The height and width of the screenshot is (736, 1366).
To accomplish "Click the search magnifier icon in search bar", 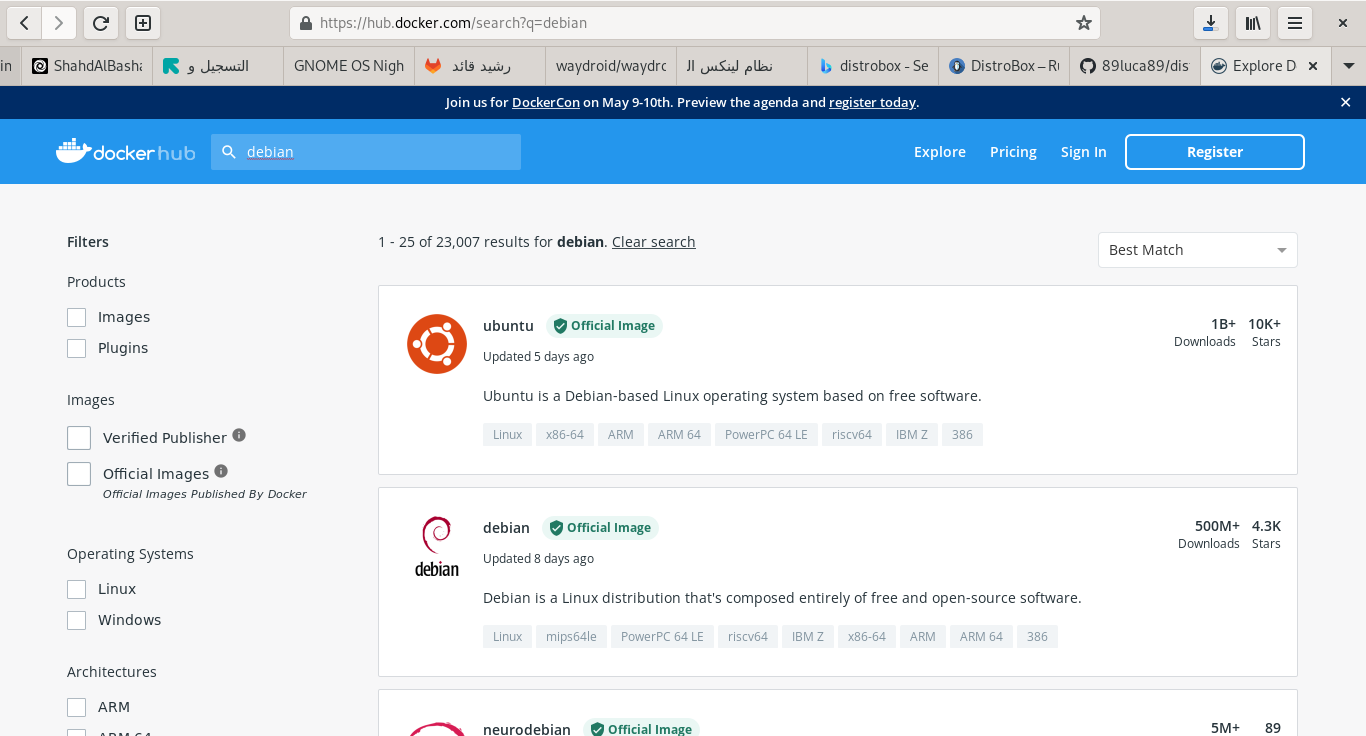I will pyautogui.click(x=229, y=151).
